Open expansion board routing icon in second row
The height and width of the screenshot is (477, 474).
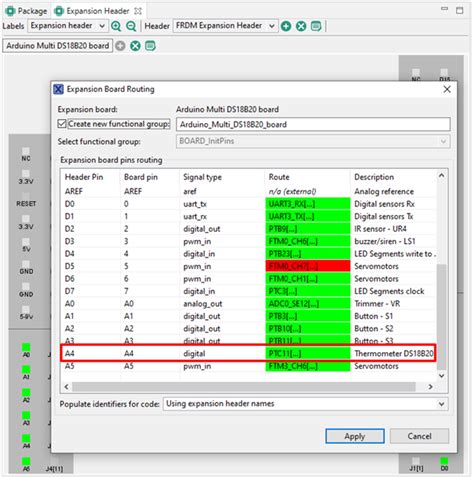(150, 46)
